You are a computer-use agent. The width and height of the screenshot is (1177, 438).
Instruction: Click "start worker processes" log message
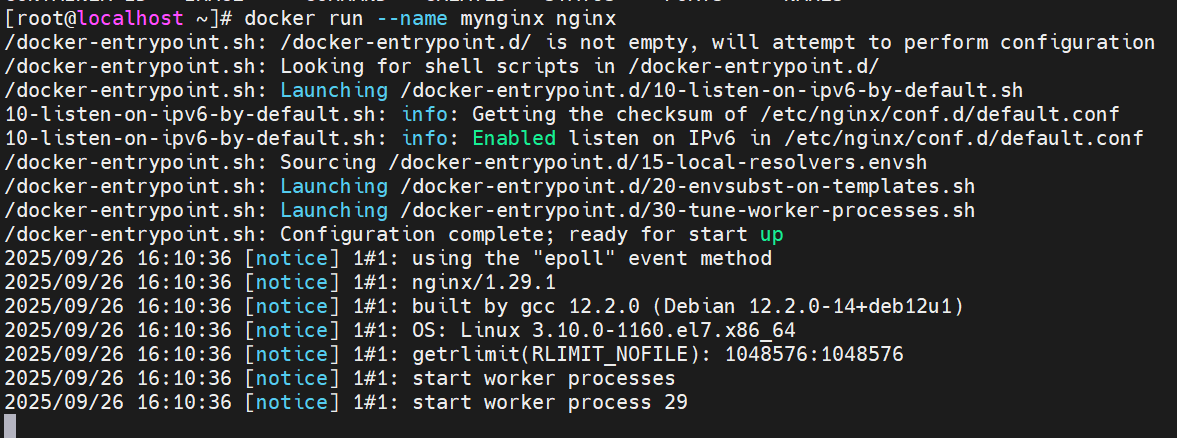(543, 379)
